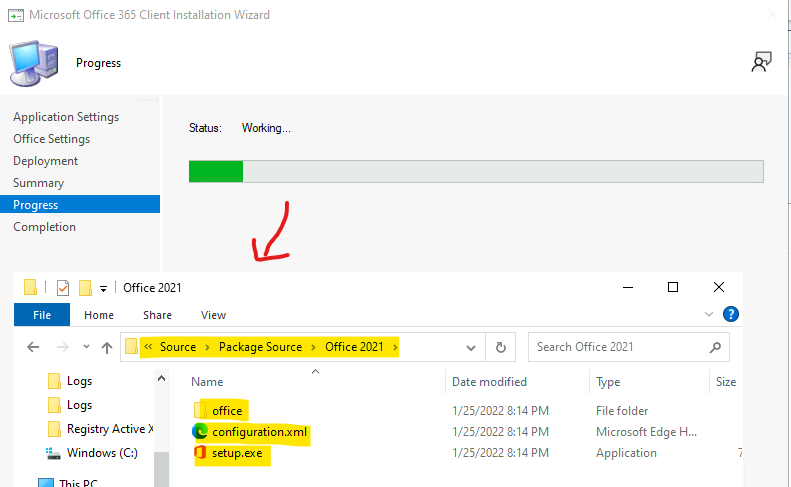Viewport: 791px width, 487px height.
Task: Click the Search Office 2021 box
Action: coord(618,347)
